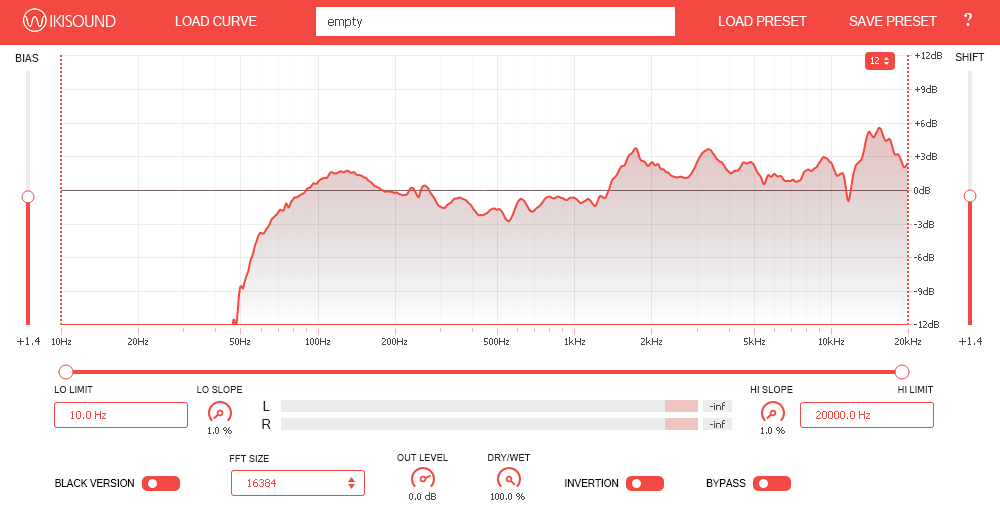Click the DRY/WET knob

coord(508,478)
